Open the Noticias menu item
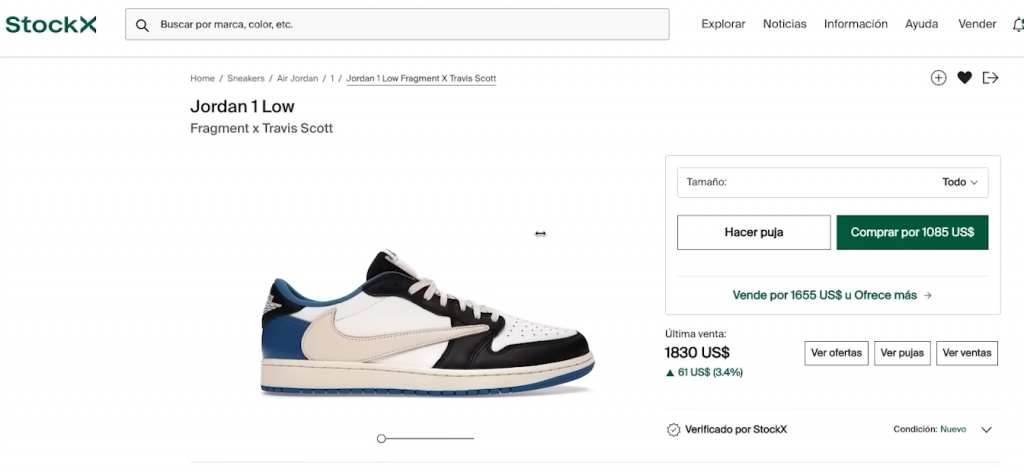This screenshot has width=1024, height=472. tap(784, 24)
